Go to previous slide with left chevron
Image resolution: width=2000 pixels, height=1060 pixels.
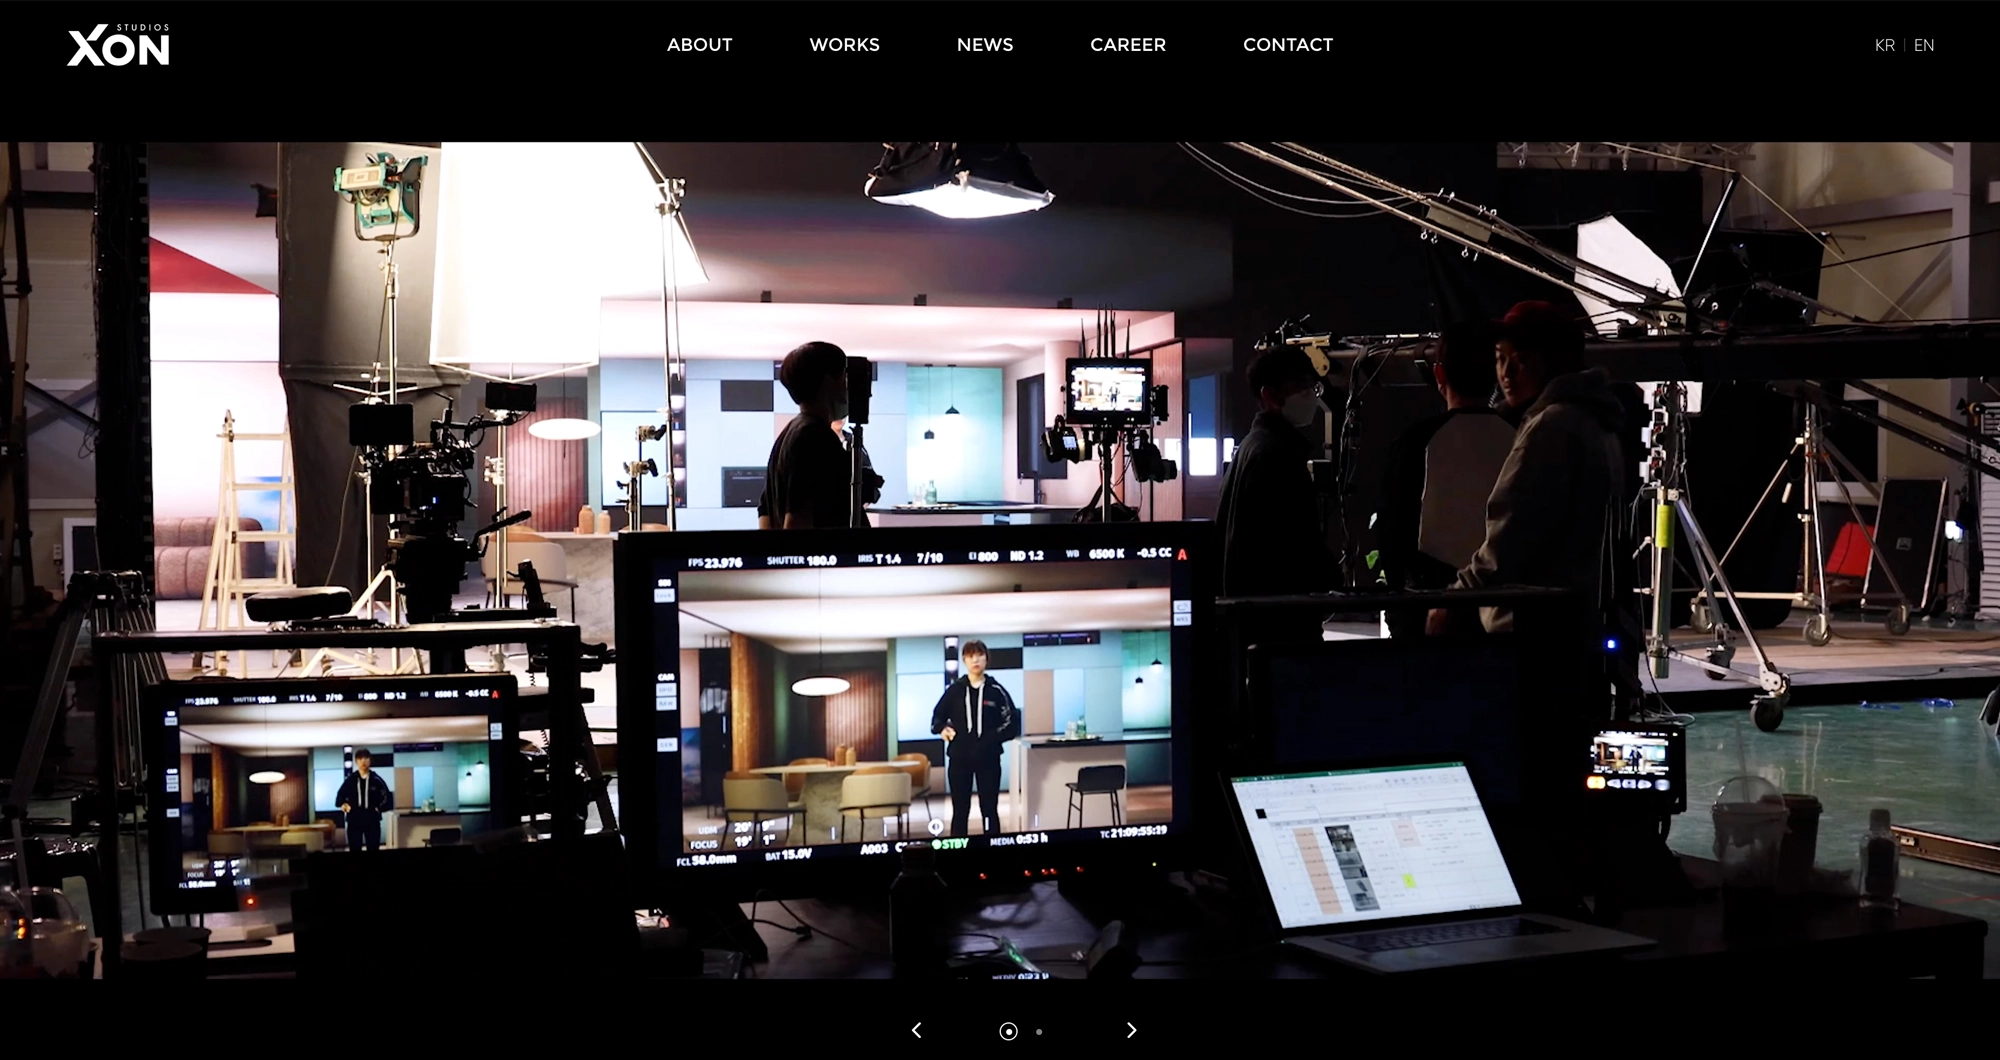click(916, 1030)
